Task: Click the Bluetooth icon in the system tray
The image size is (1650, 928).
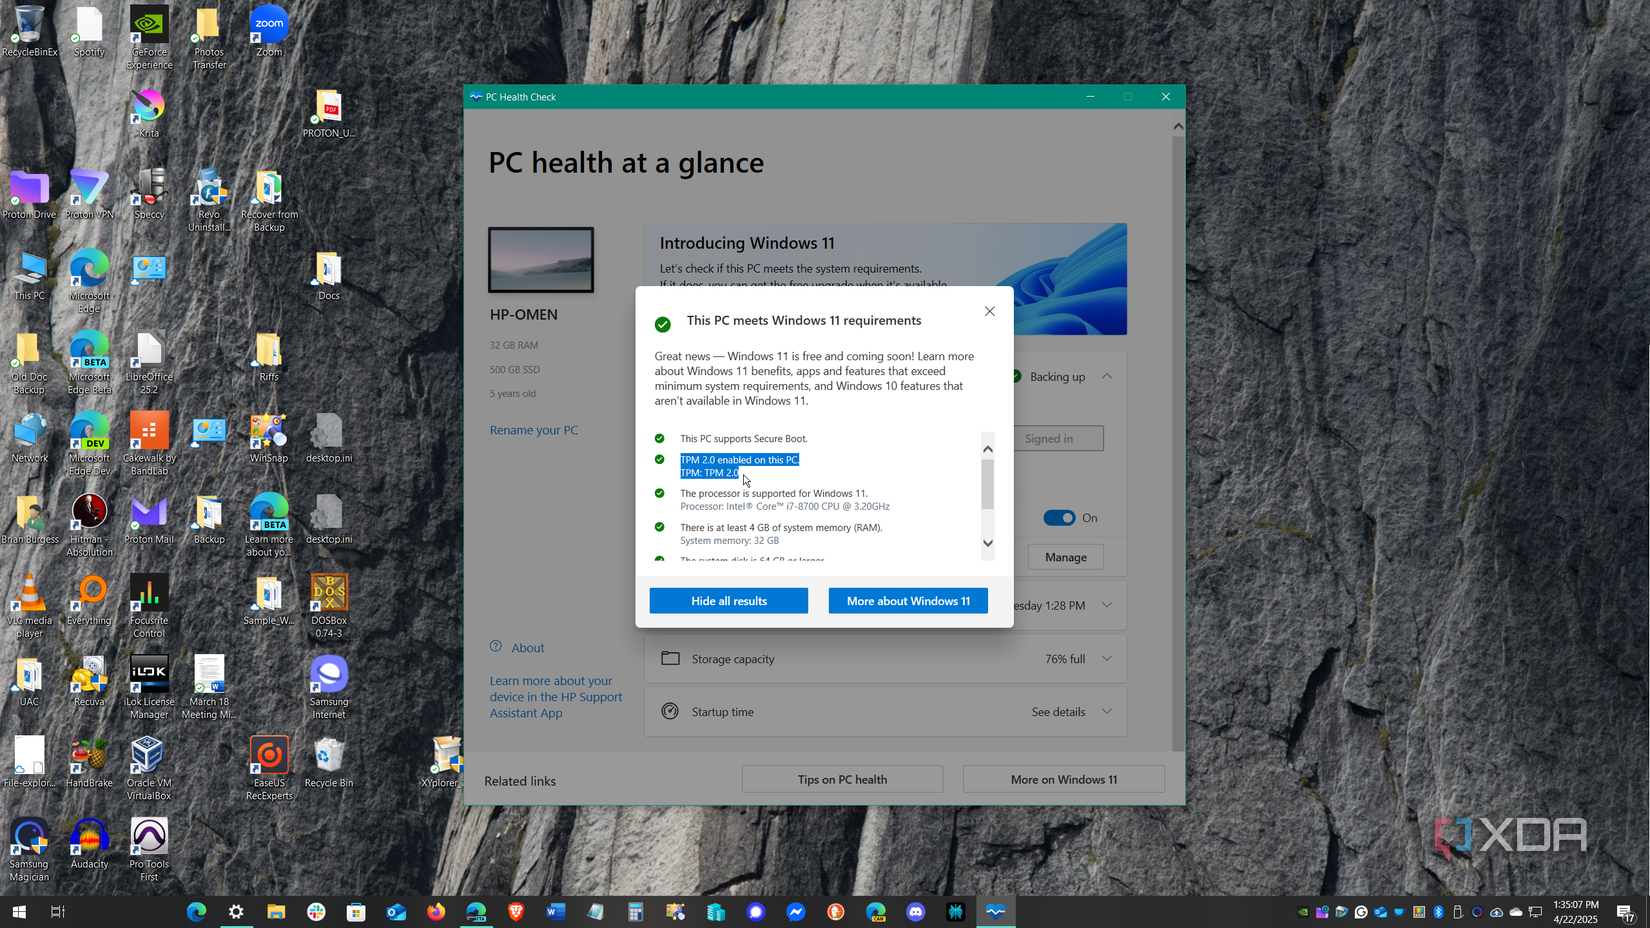Action: [1439, 911]
